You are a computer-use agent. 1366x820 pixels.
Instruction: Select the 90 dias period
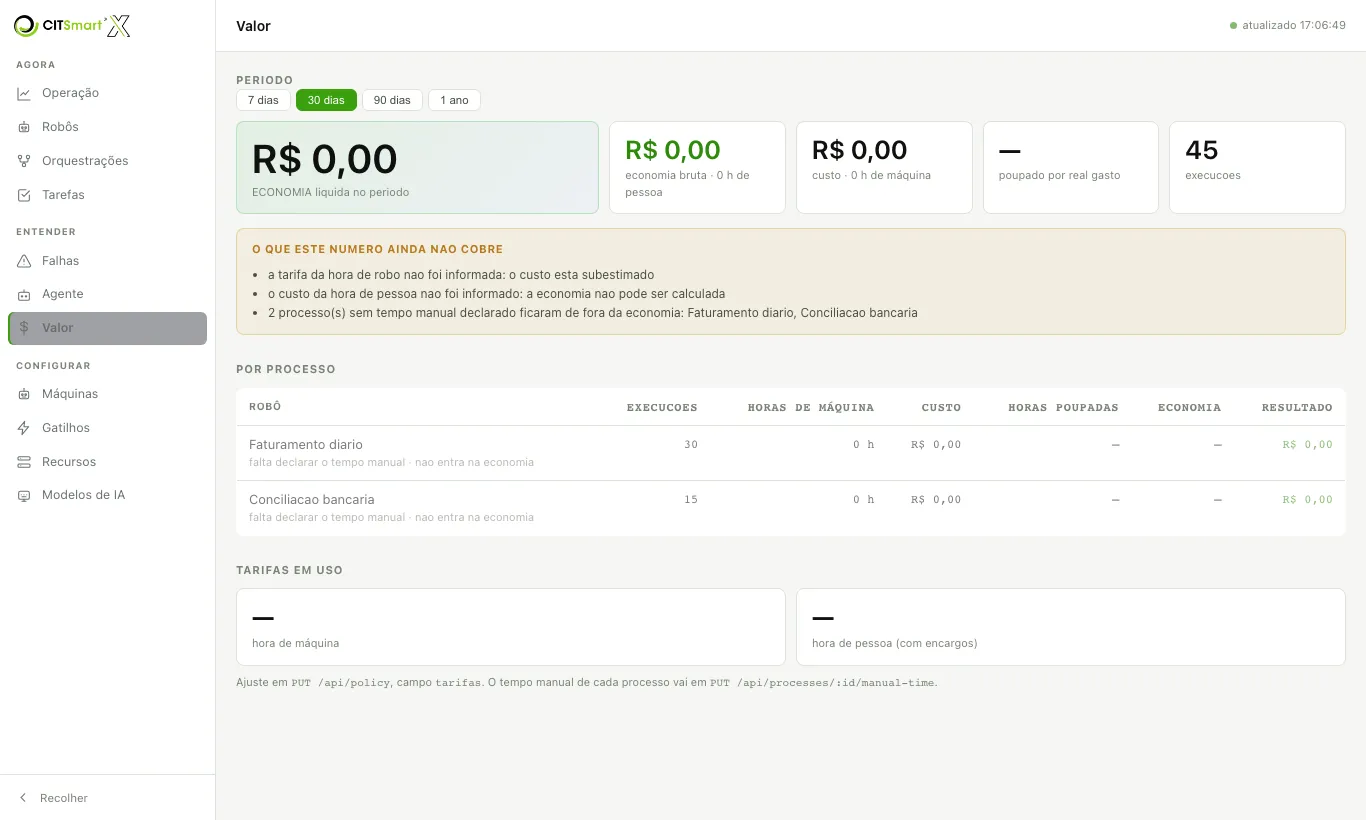click(x=392, y=100)
